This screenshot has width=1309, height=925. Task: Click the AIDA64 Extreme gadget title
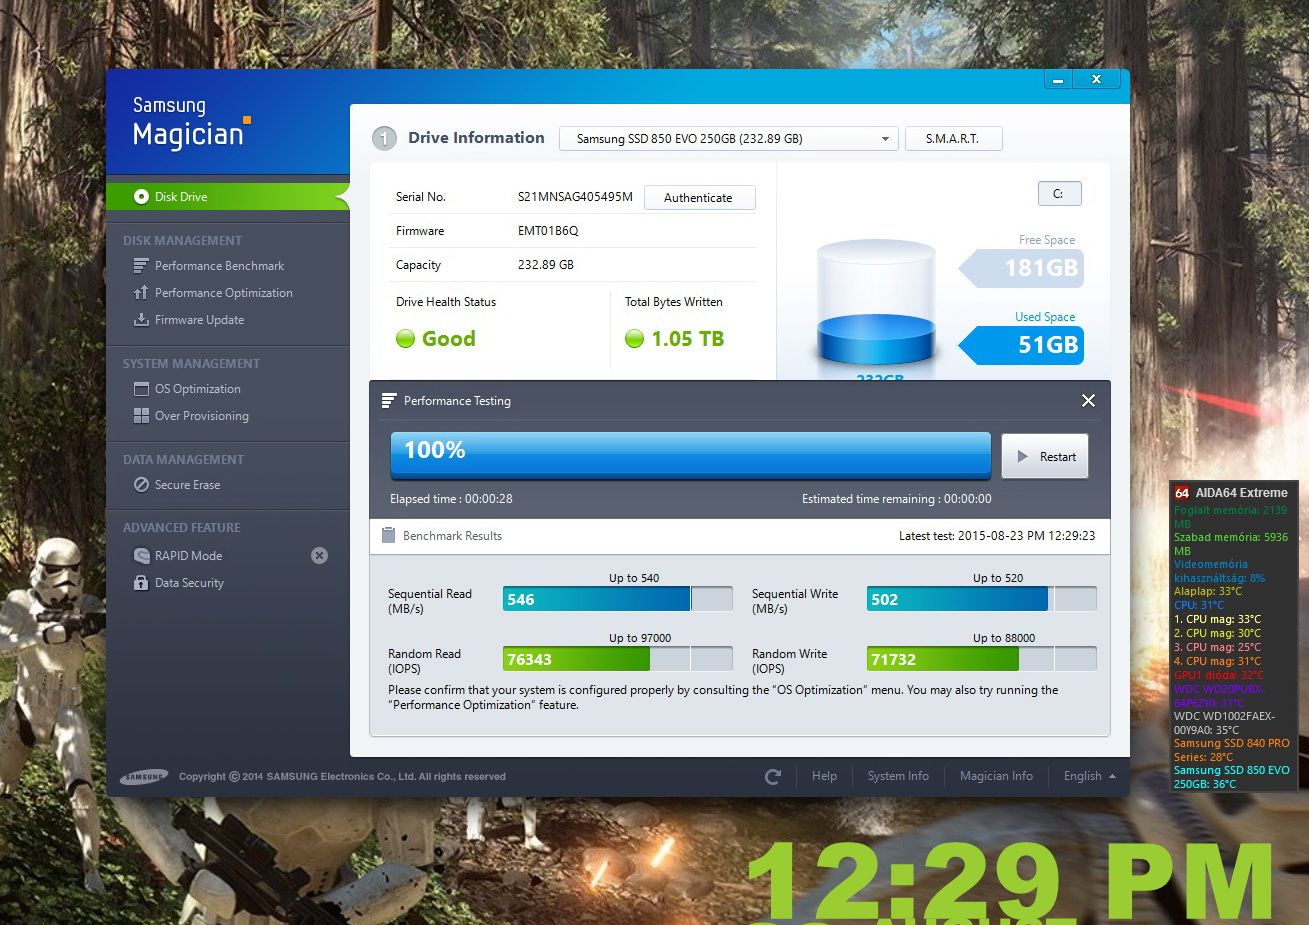click(x=1241, y=493)
